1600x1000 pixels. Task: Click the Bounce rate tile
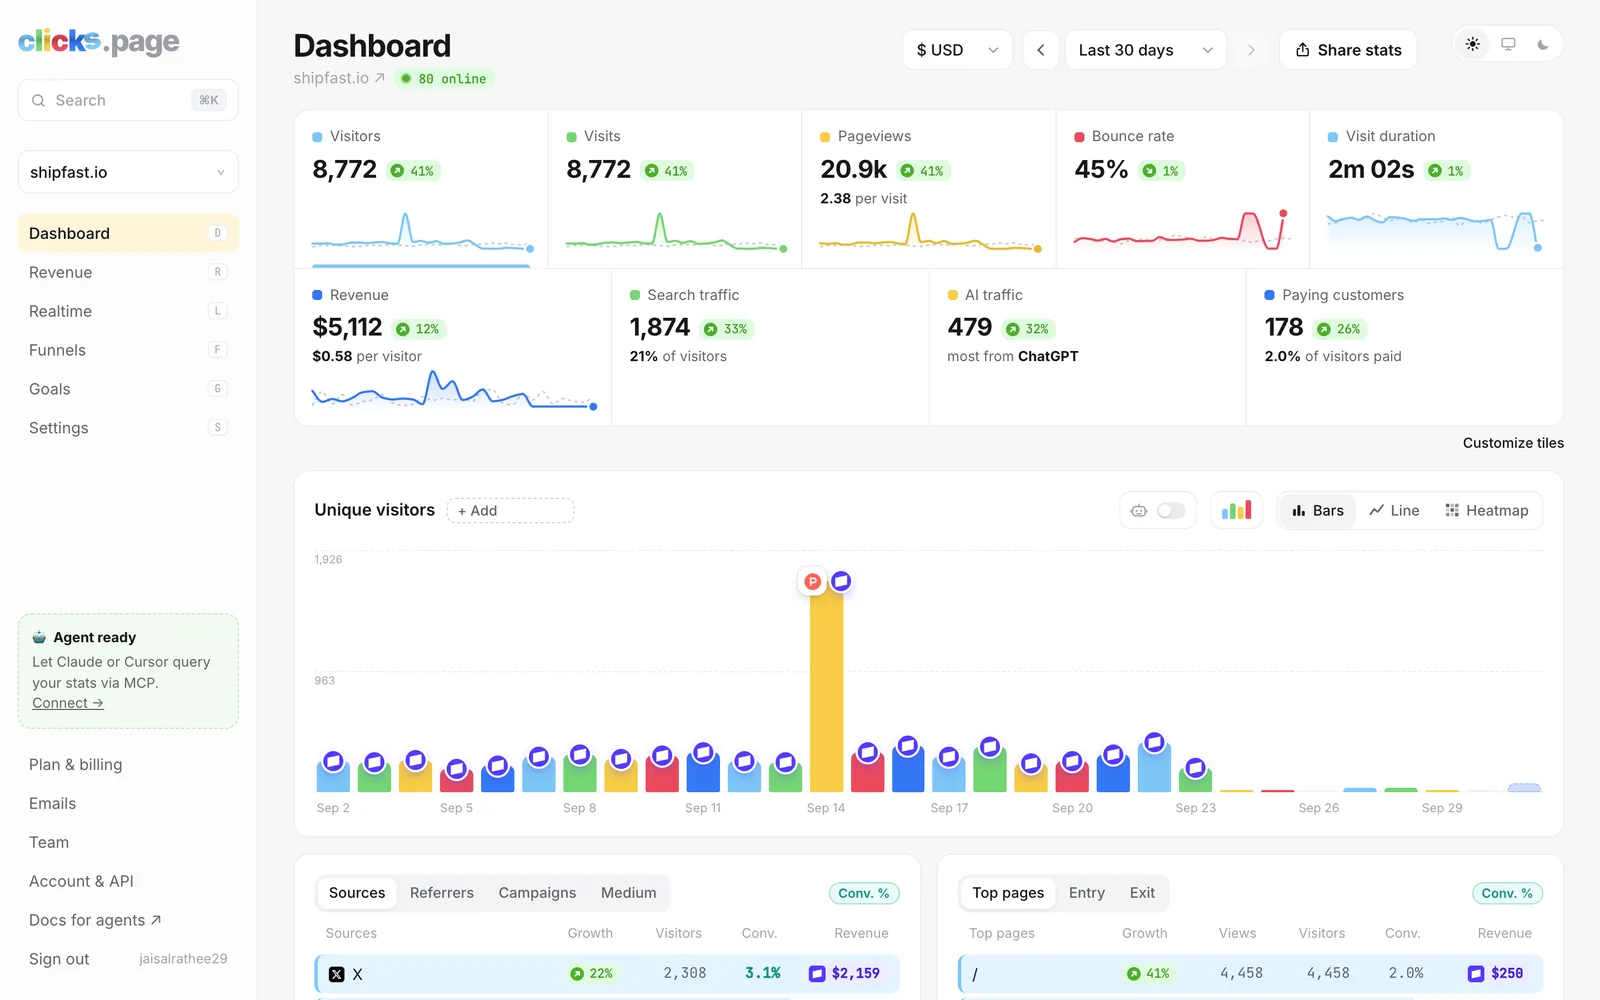1182,189
